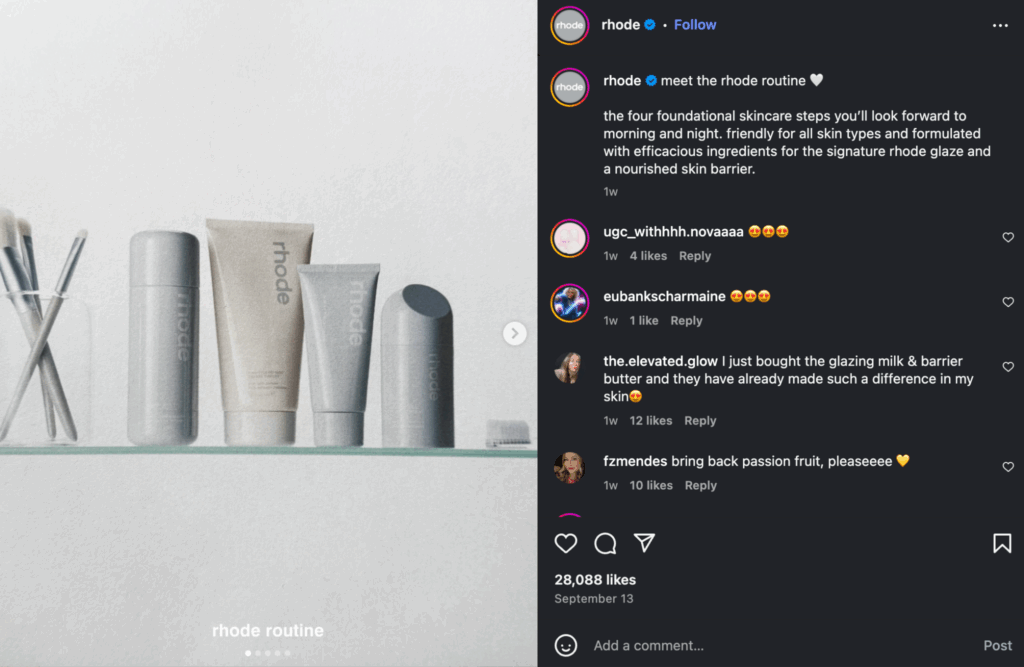Viewport: 1024px width, 667px height.
Task: Share the post with the paper plane icon
Action: tap(645, 543)
